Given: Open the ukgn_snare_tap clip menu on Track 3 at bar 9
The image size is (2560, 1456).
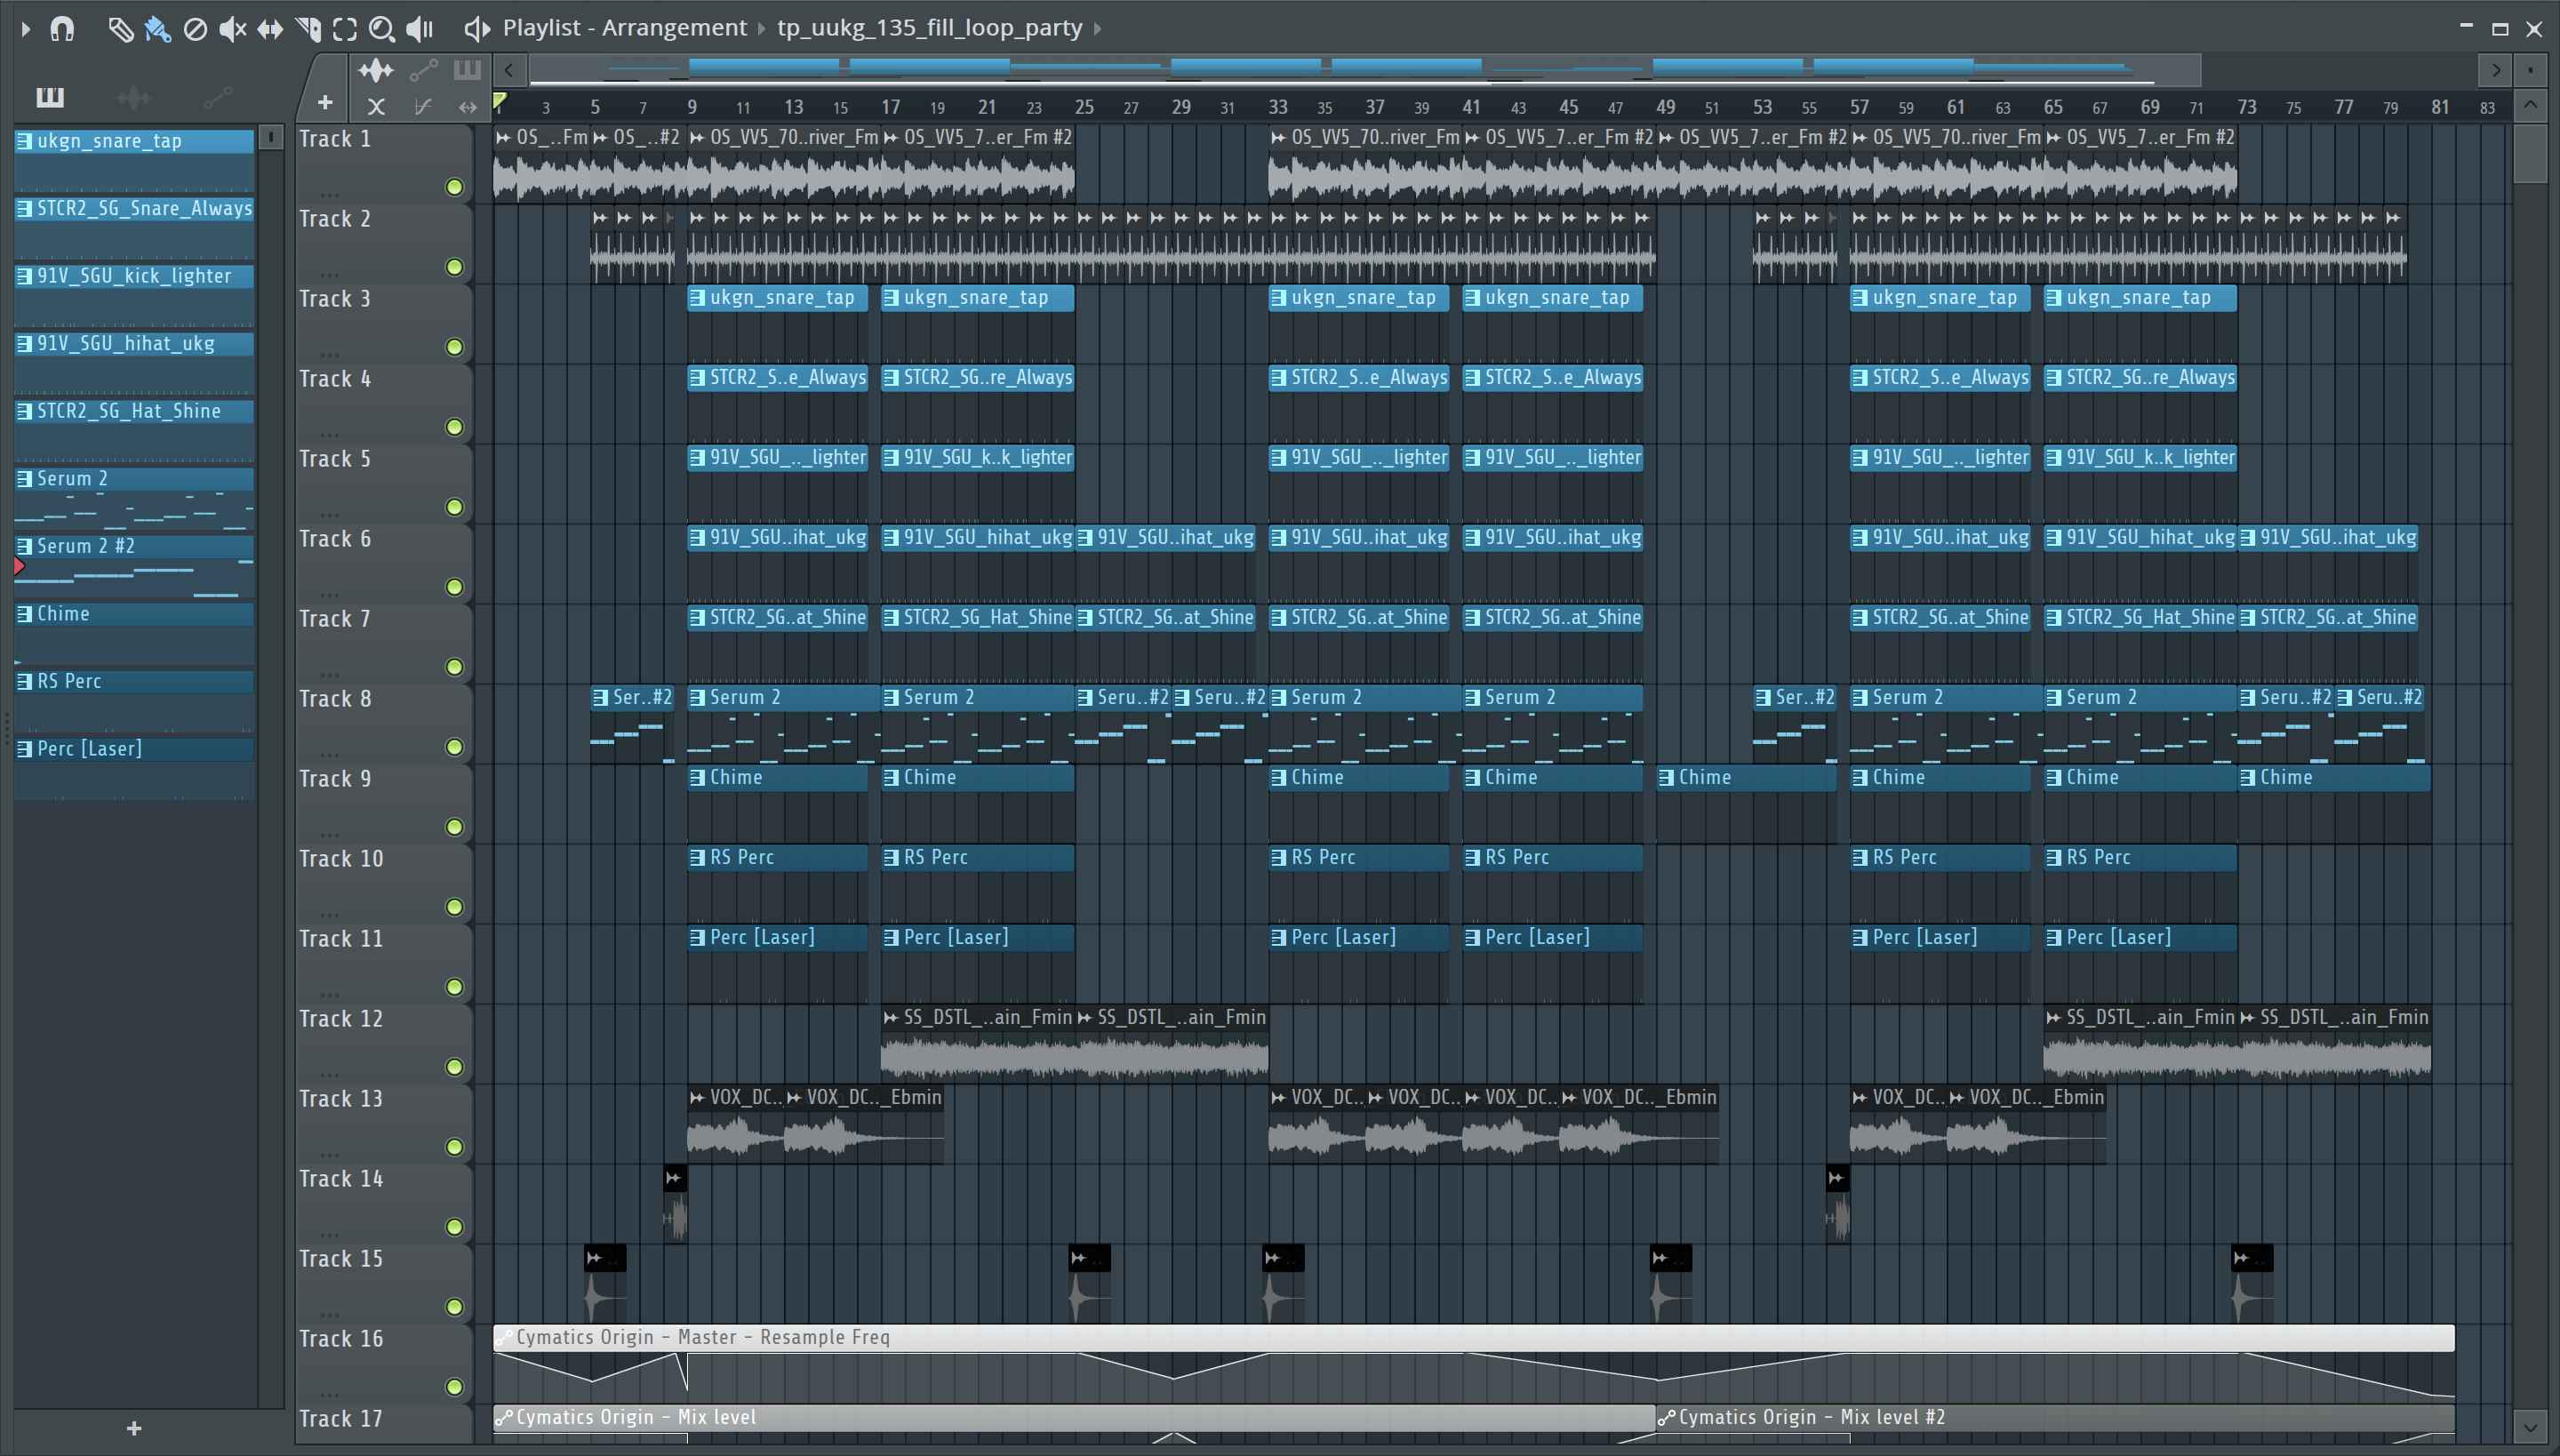Looking at the screenshot, I should pyautogui.click(x=697, y=298).
